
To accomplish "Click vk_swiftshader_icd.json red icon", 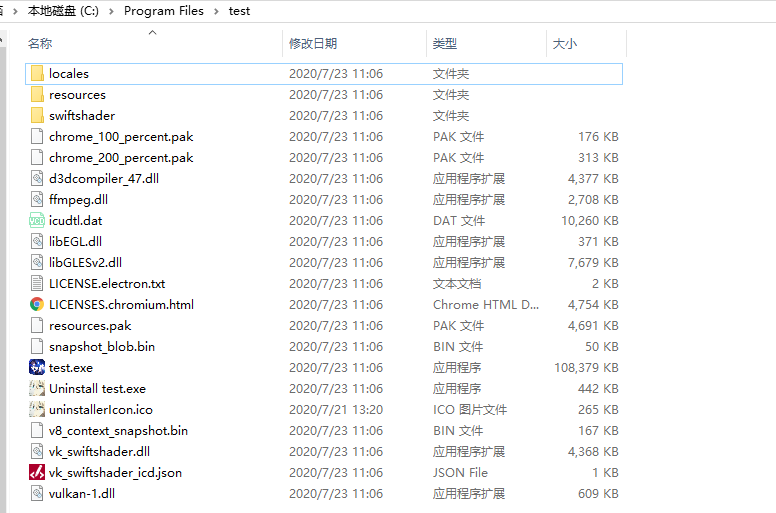I will coord(37,473).
